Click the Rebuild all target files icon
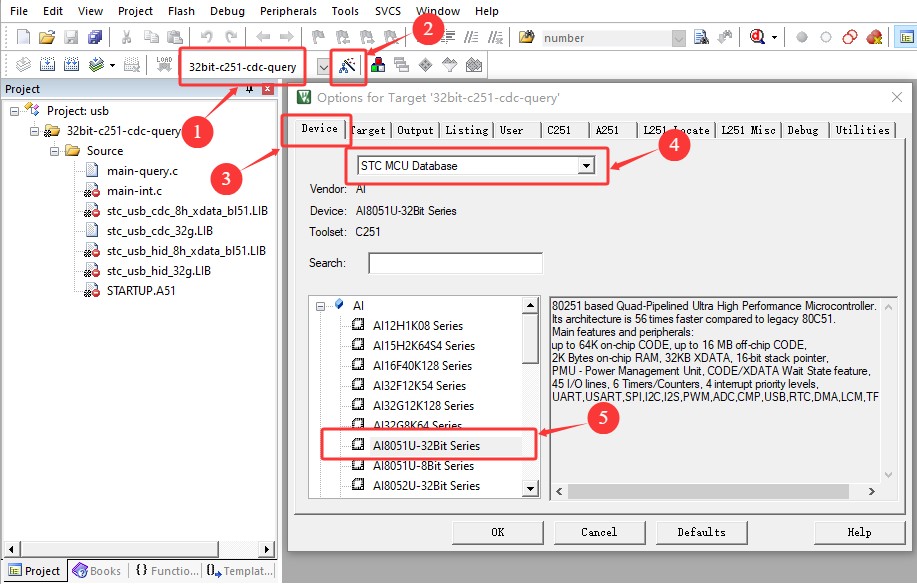 (72, 66)
